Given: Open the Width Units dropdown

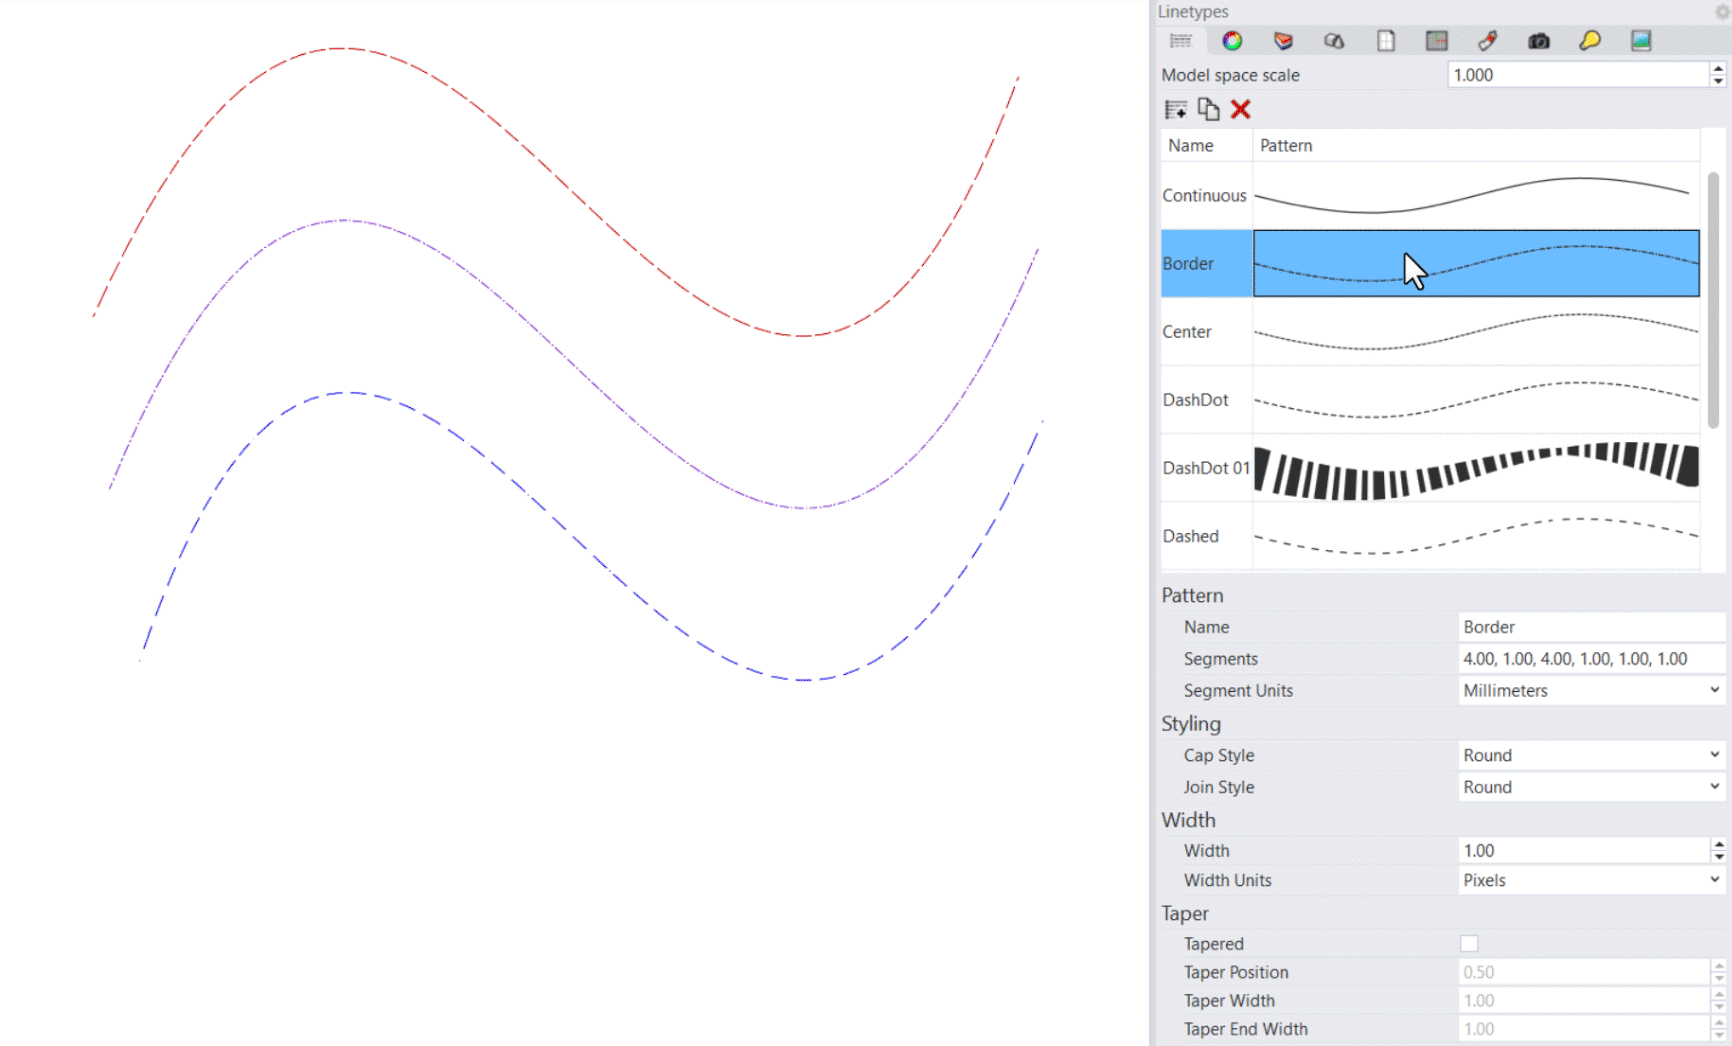Looking at the screenshot, I should point(1590,880).
